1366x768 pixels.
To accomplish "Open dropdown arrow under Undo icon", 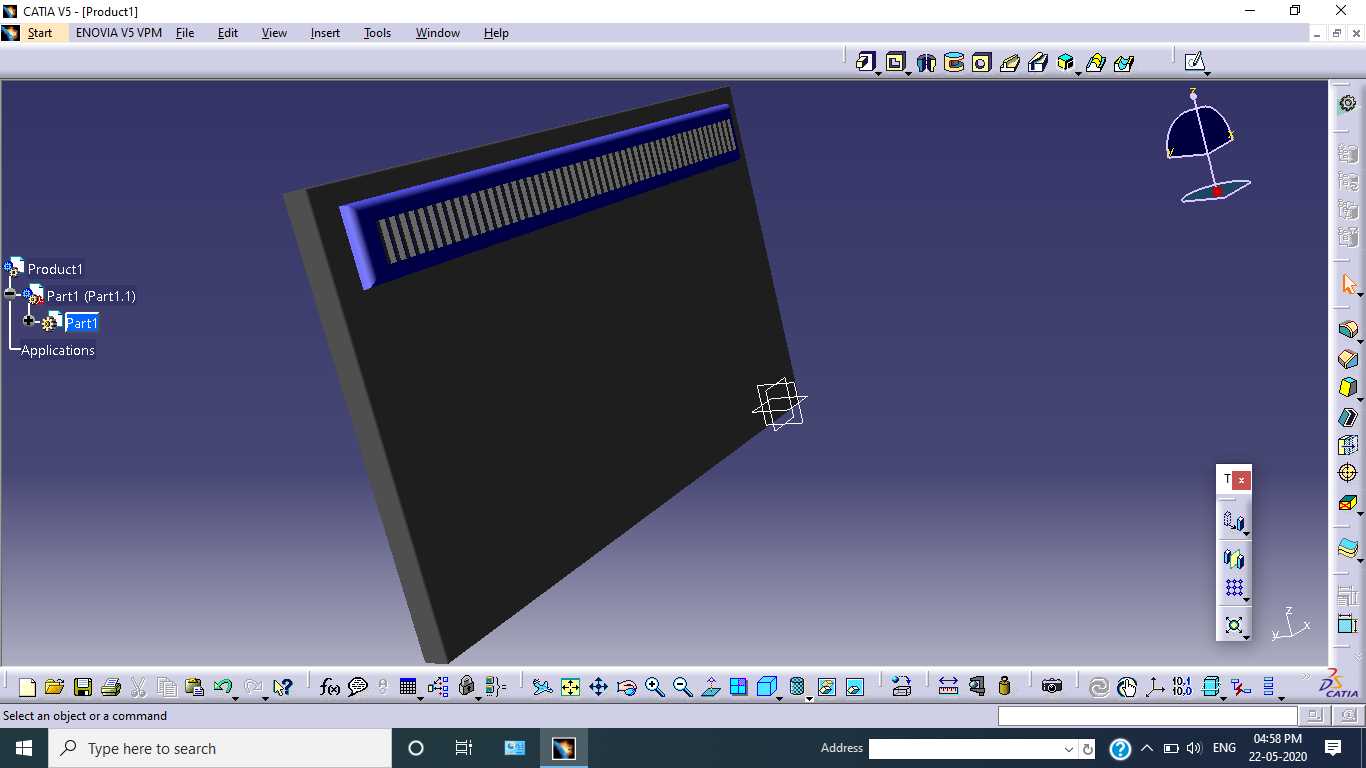I will coord(235,698).
